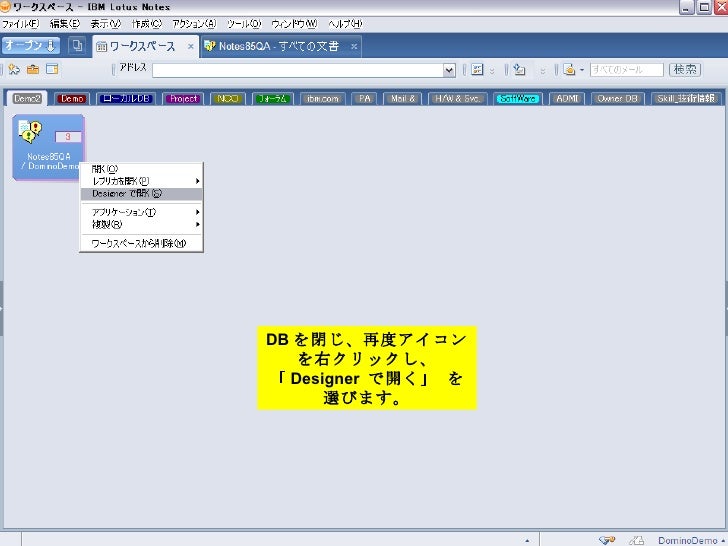The width and height of the screenshot is (728, 546).
Task: Expand アプリケーション(T) submenu
Action: click(x=142, y=212)
